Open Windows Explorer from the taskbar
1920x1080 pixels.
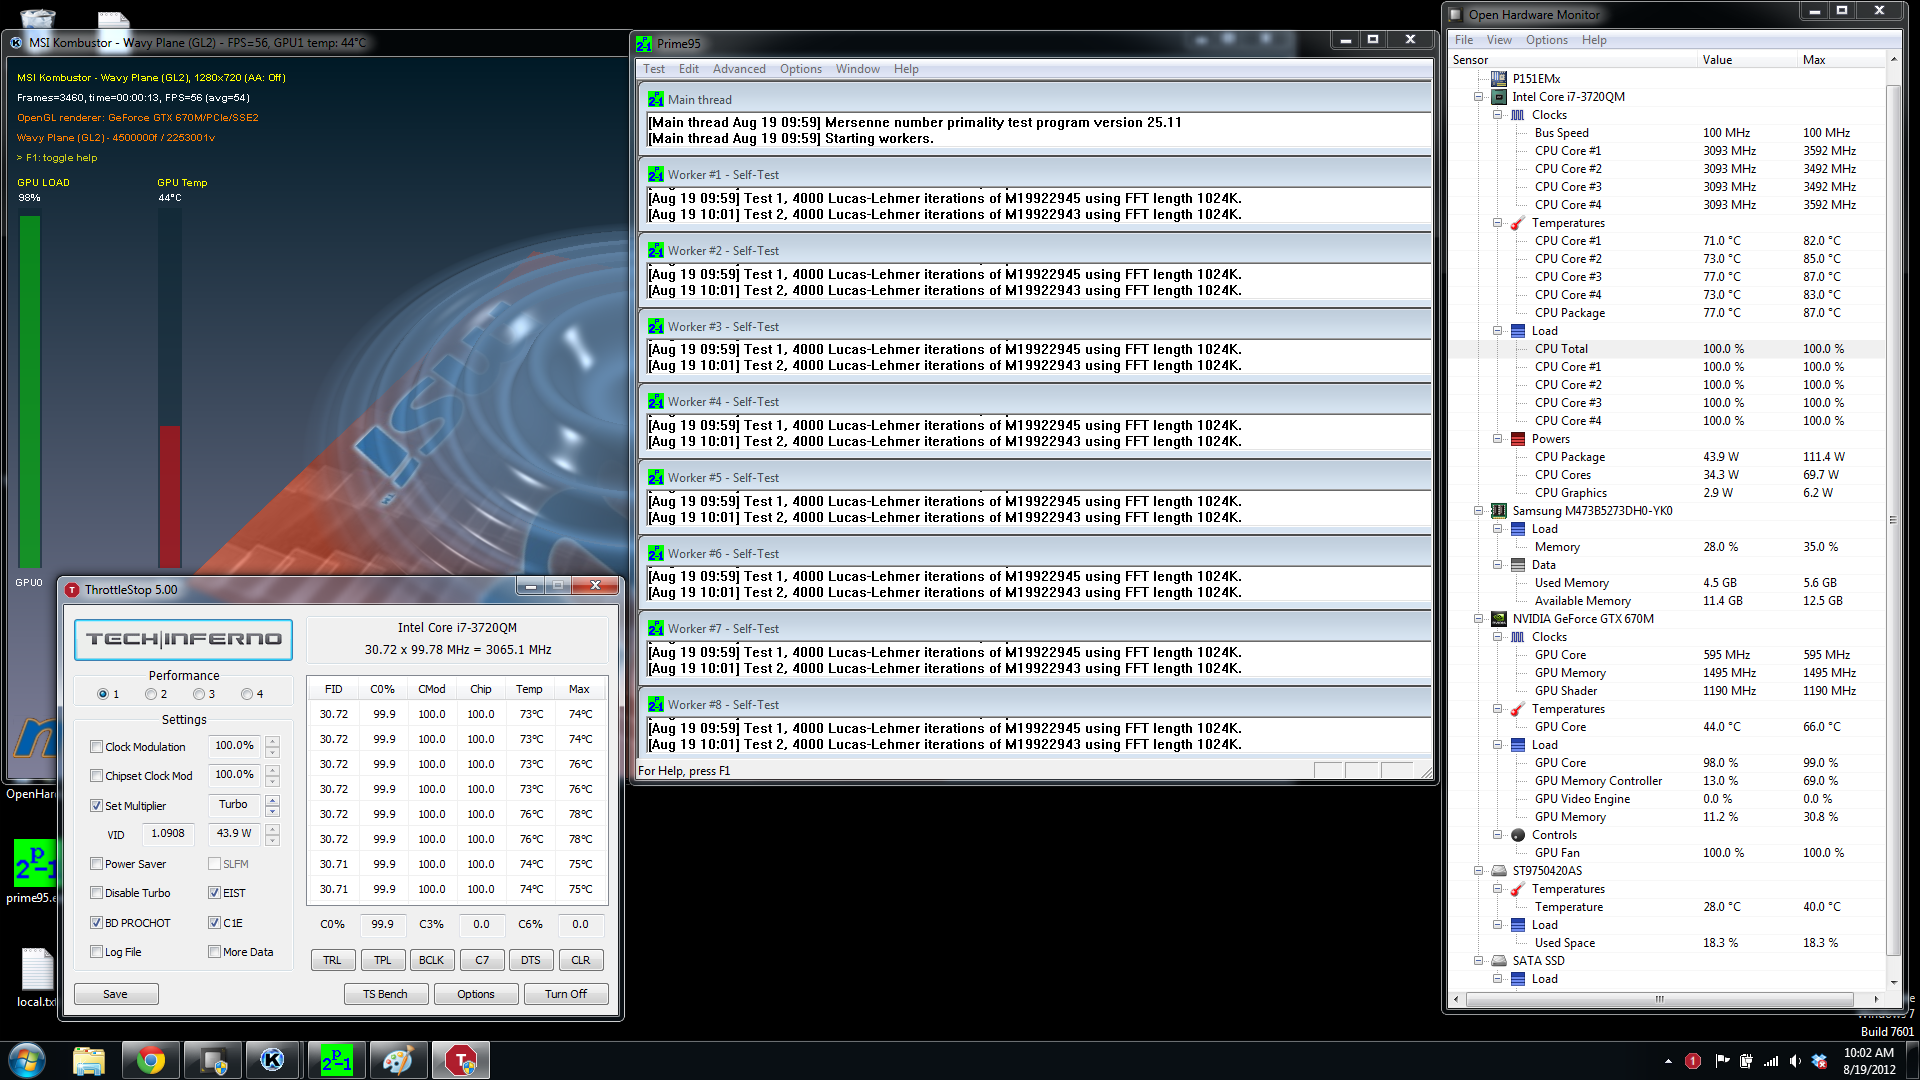point(89,1060)
